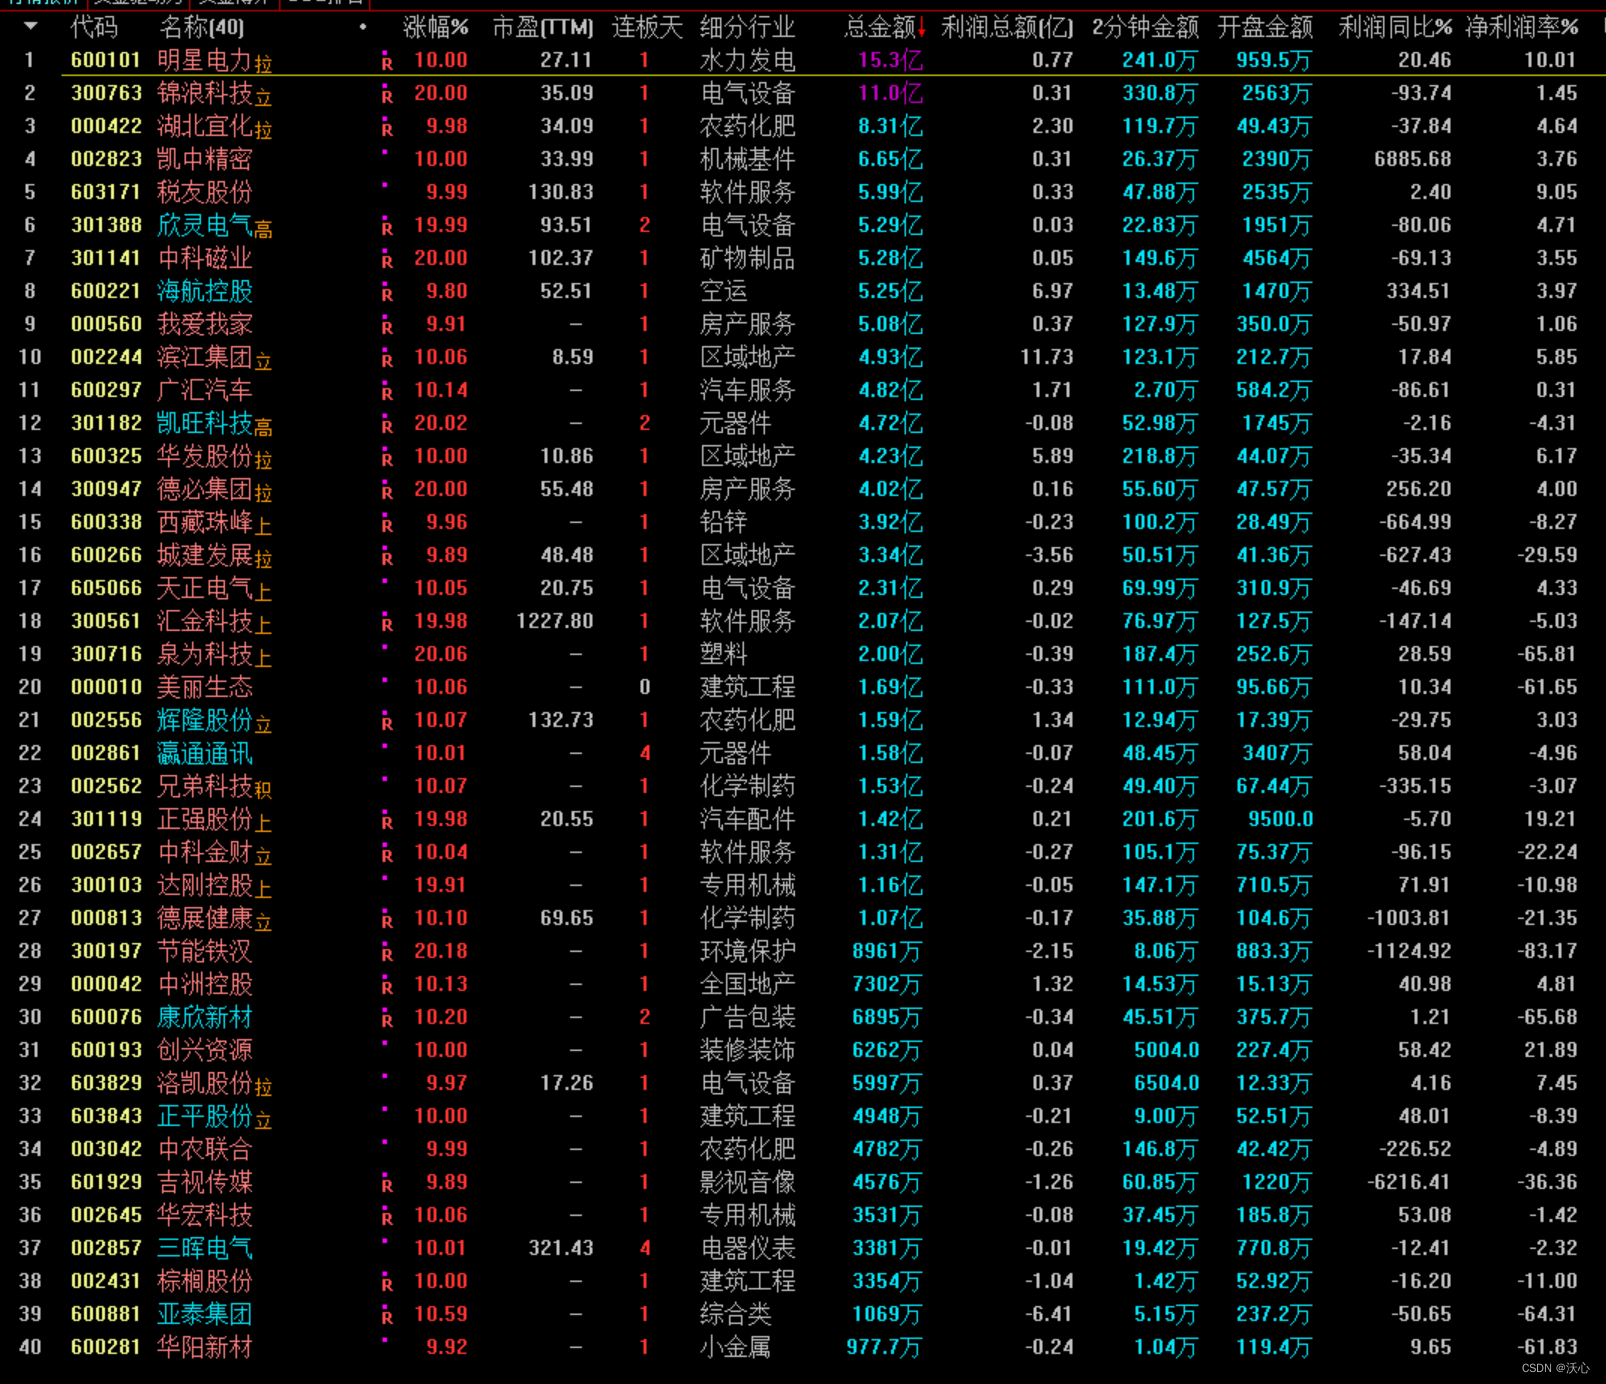Click stock code 300716
Viewport: 1606px width, 1384px height.
point(106,654)
